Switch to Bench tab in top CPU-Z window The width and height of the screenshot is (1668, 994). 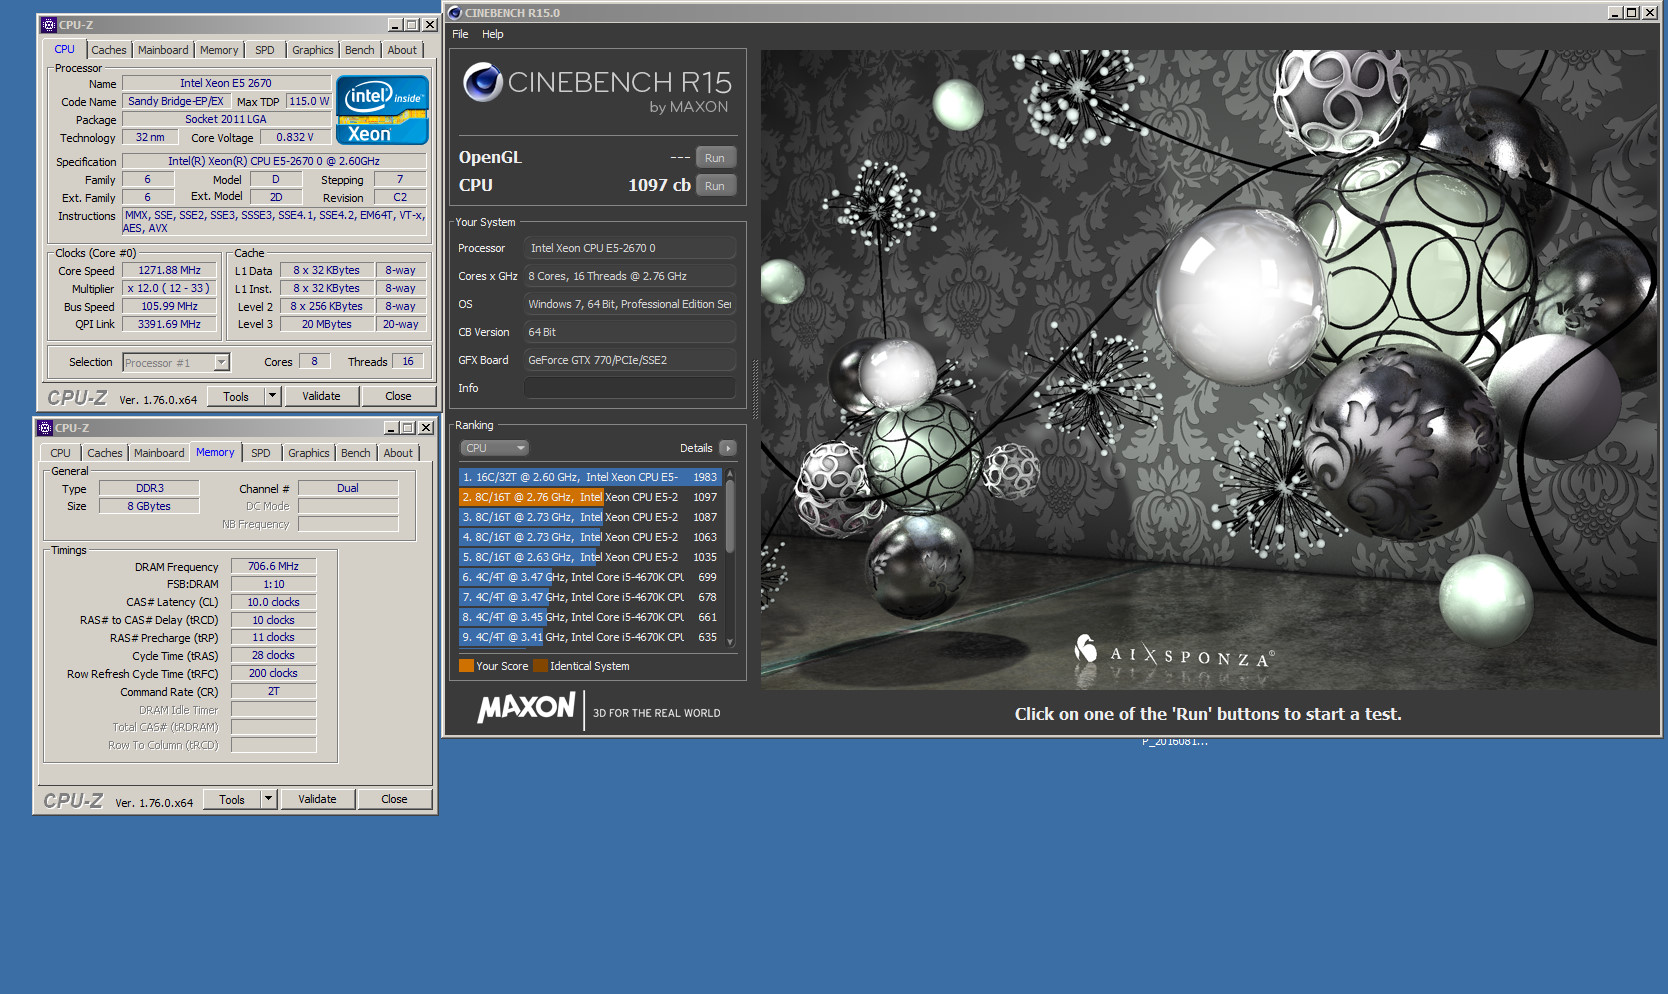coord(360,50)
